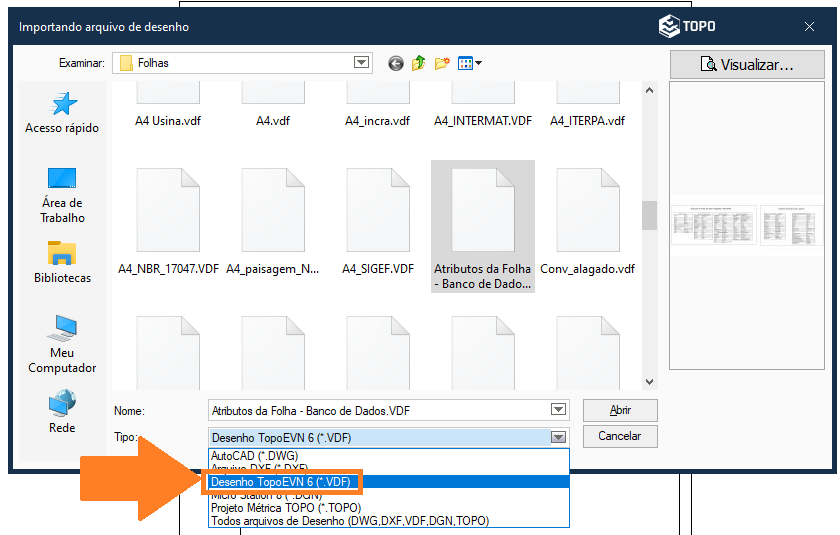The height and width of the screenshot is (535, 840).
Task: Click the Visualizar preview button
Action: [x=748, y=64]
